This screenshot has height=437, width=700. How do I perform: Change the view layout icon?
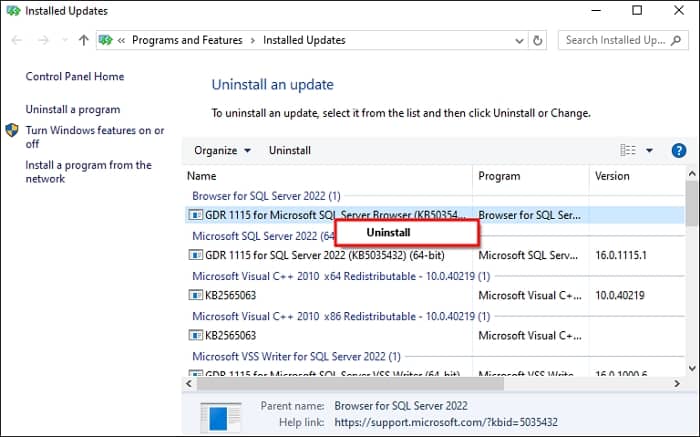628,150
